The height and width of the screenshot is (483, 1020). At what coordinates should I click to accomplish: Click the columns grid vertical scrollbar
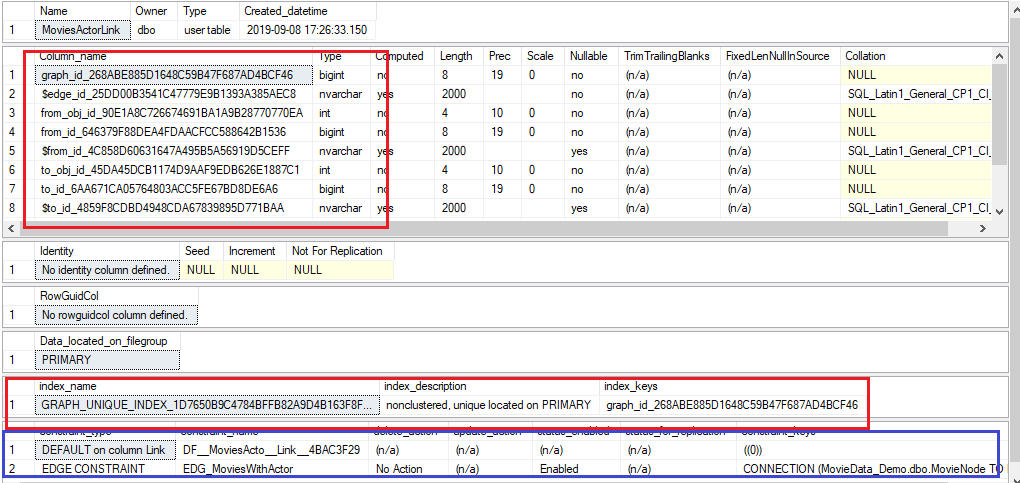tap(1000, 130)
